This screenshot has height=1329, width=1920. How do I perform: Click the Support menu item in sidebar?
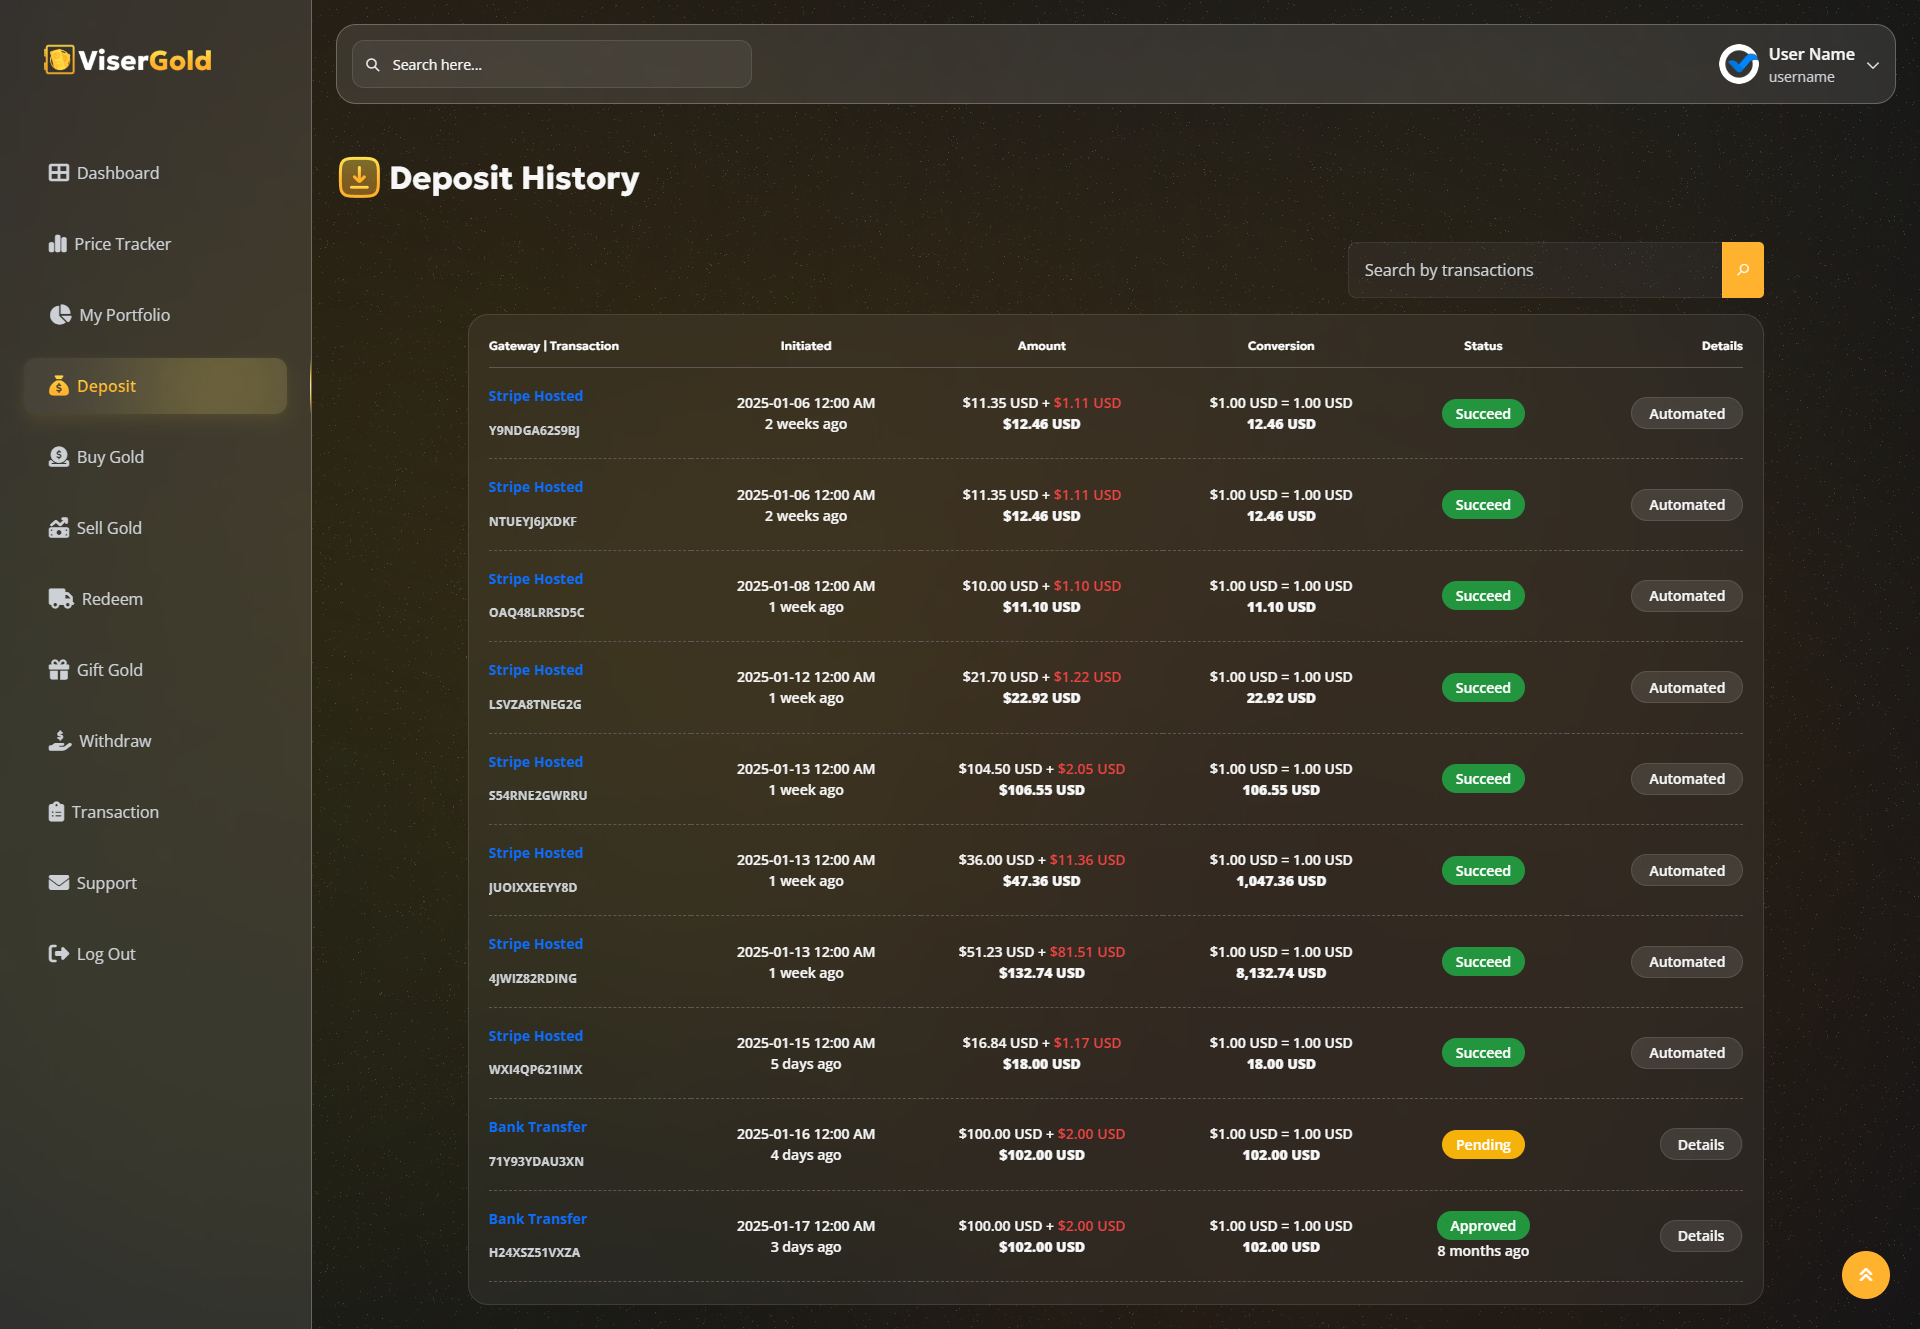tap(107, 881)
